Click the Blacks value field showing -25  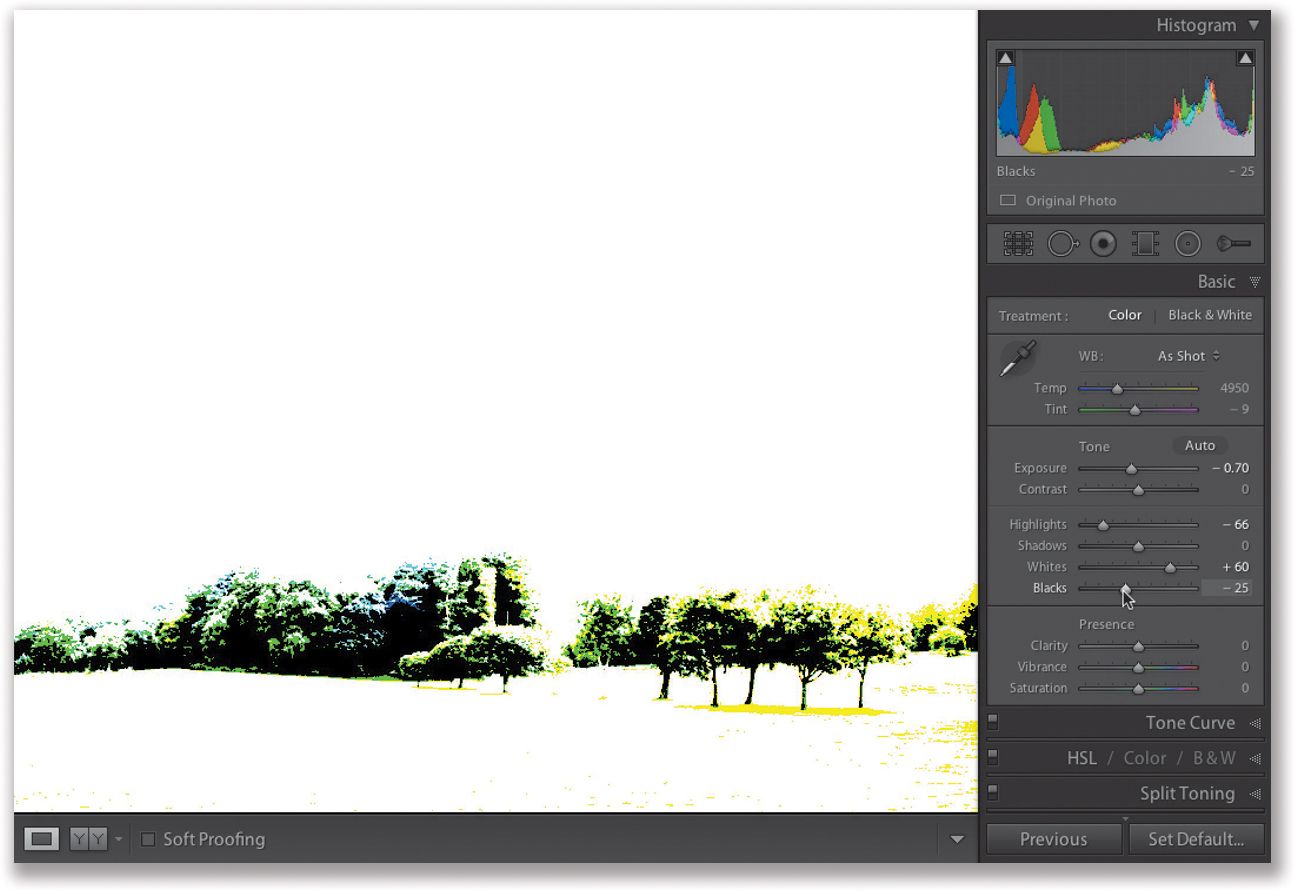pos(1226,588)
